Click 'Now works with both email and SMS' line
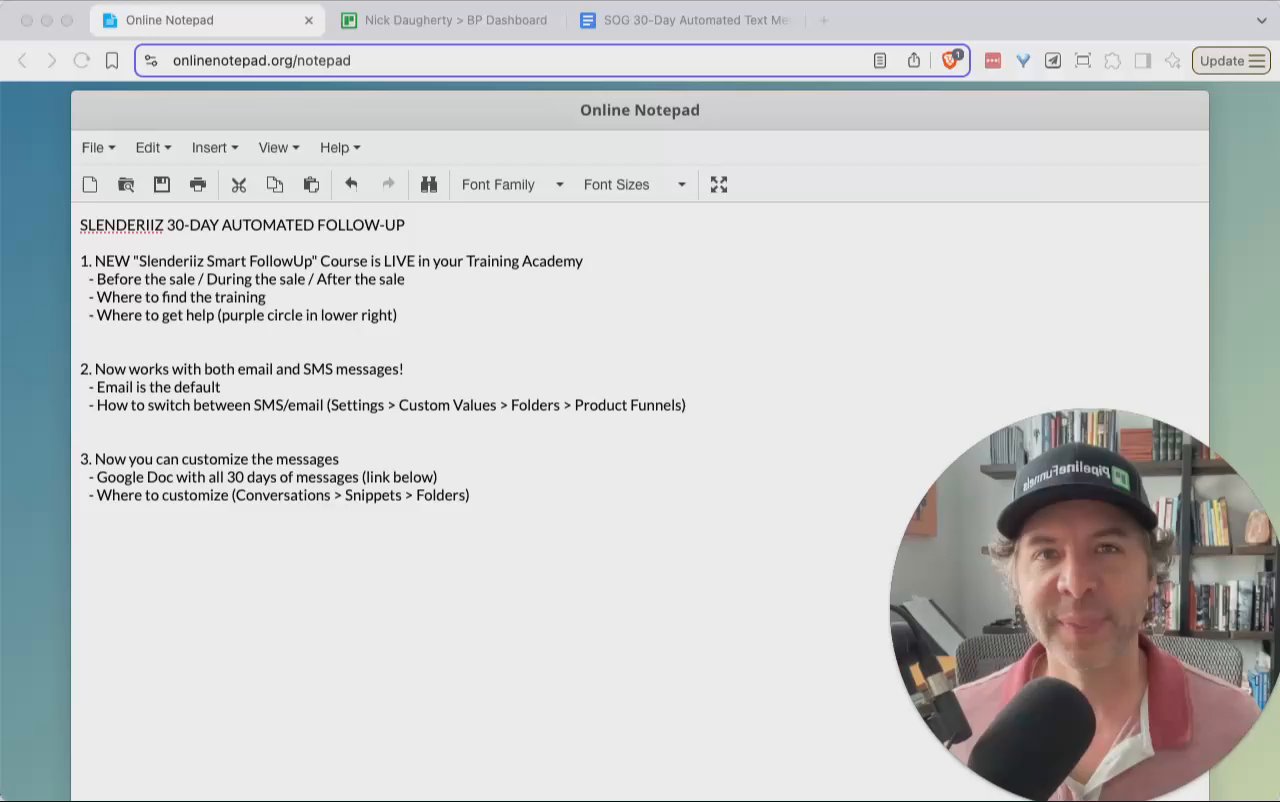Image resolution: width=1280 pixels, height=802 pixels. [242, 369]
